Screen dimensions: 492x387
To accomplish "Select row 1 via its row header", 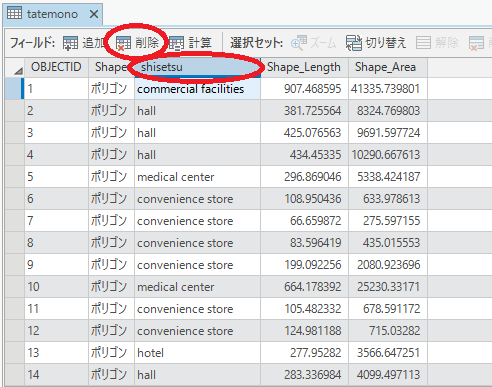I will [x=14, y=89].
